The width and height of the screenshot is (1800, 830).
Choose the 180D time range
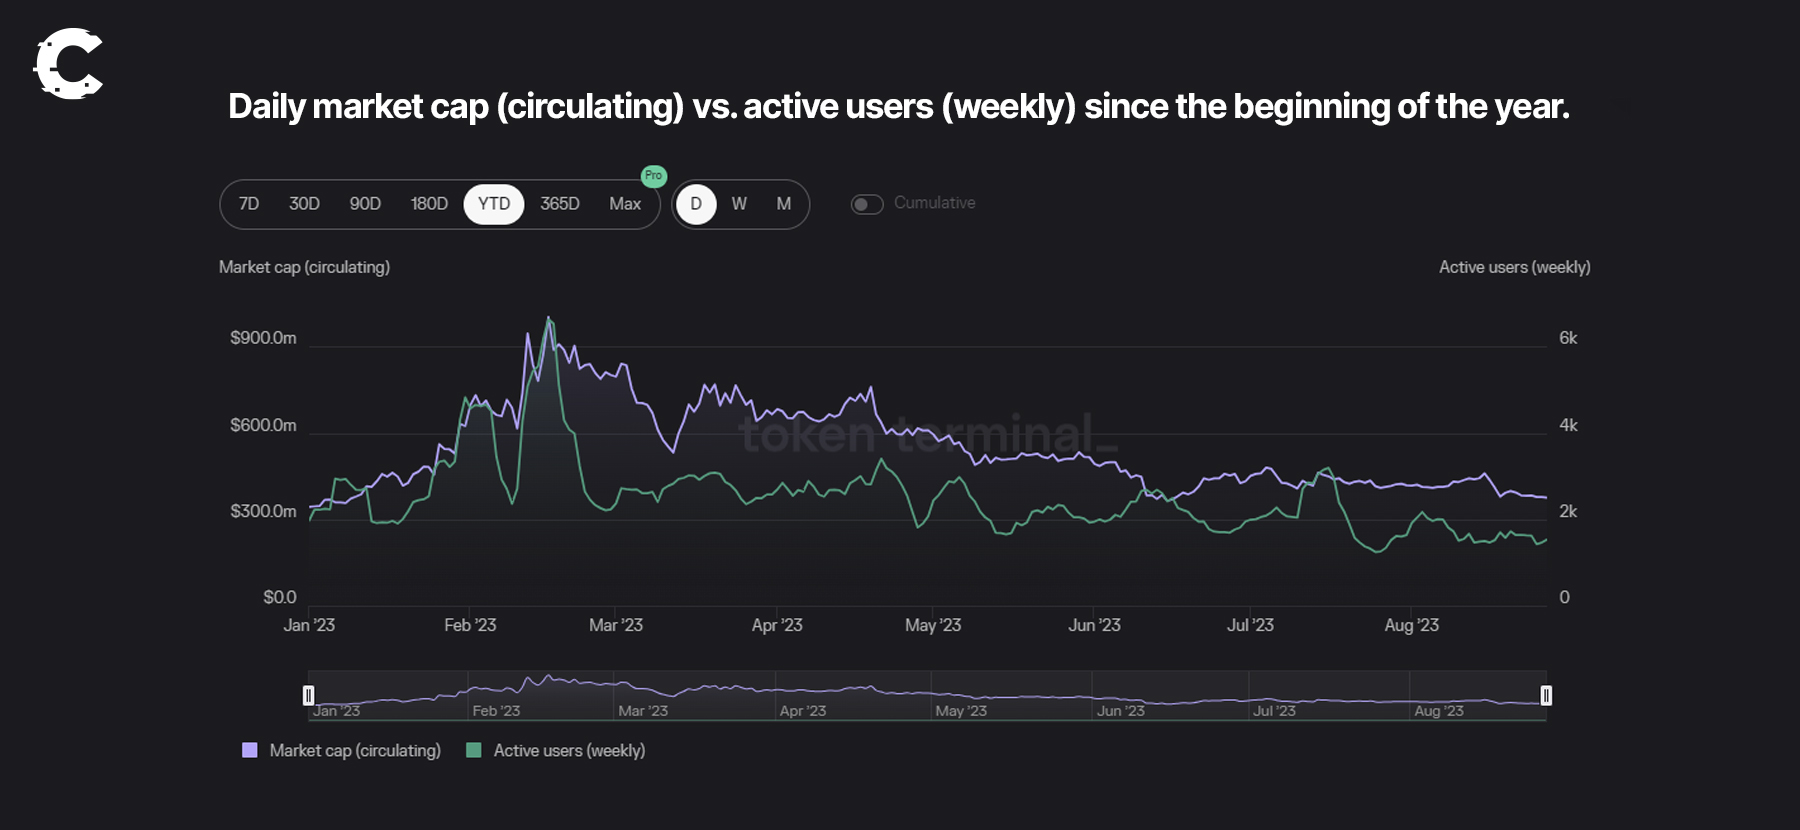[x=429, y=204]
